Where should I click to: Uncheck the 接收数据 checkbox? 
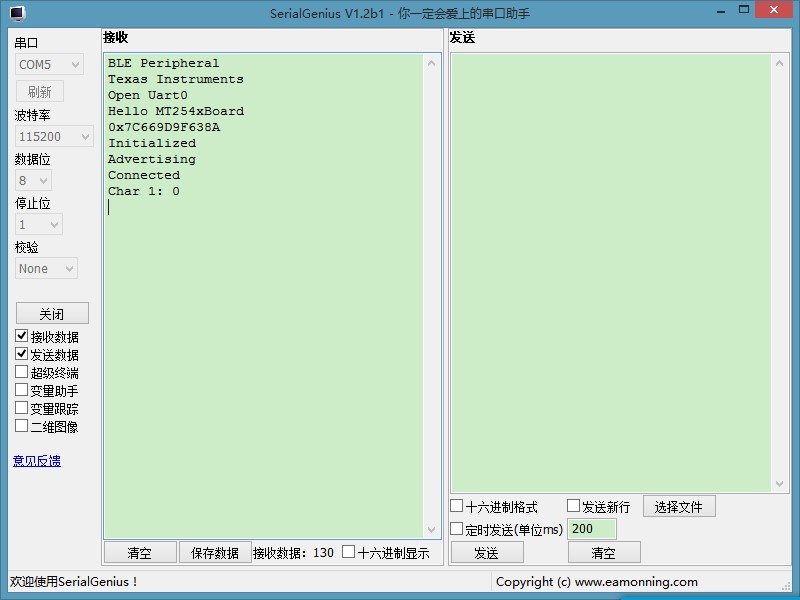[x=21, y=336]
